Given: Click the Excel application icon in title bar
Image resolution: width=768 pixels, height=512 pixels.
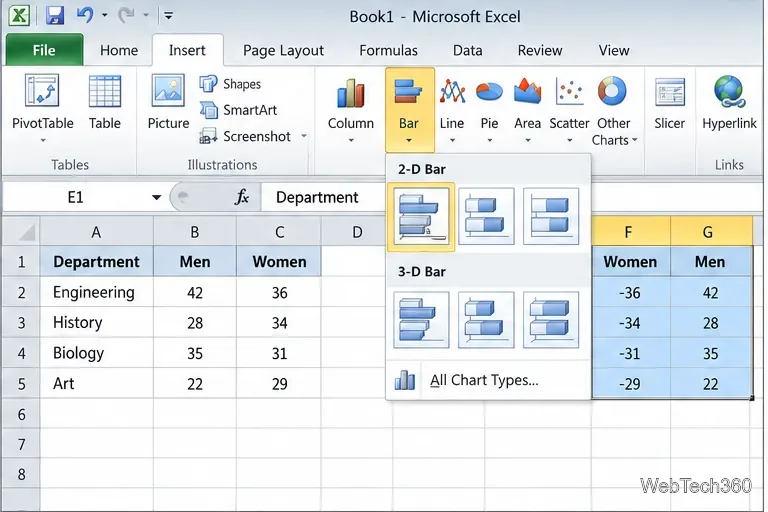Looking at the screenshot, I should click(19, 16).
